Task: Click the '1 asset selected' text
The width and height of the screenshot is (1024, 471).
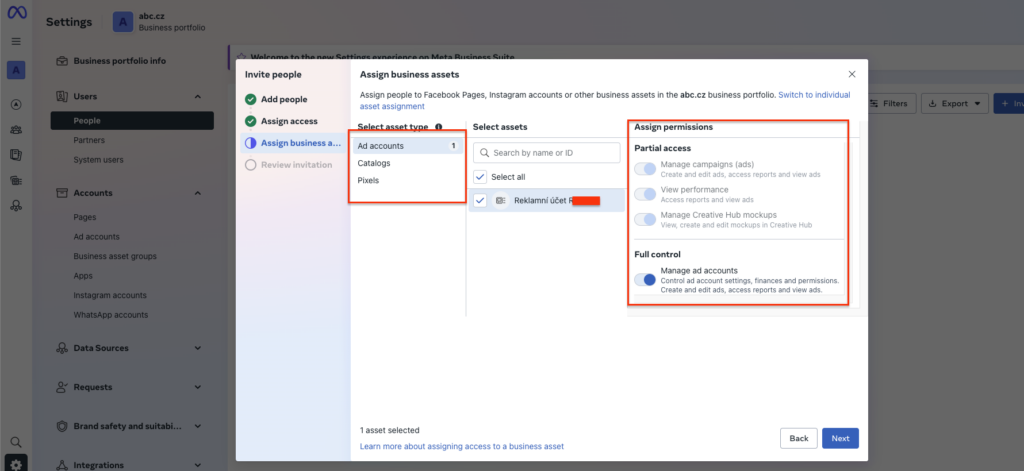Action: click(390, 430)
